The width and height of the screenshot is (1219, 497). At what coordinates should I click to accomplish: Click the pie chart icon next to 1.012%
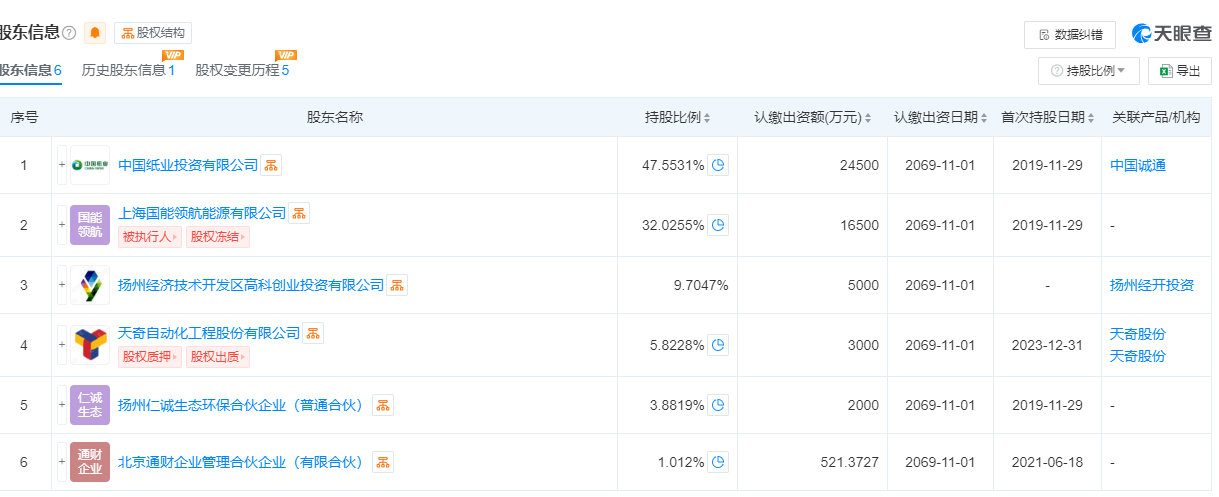click(718, 462)
